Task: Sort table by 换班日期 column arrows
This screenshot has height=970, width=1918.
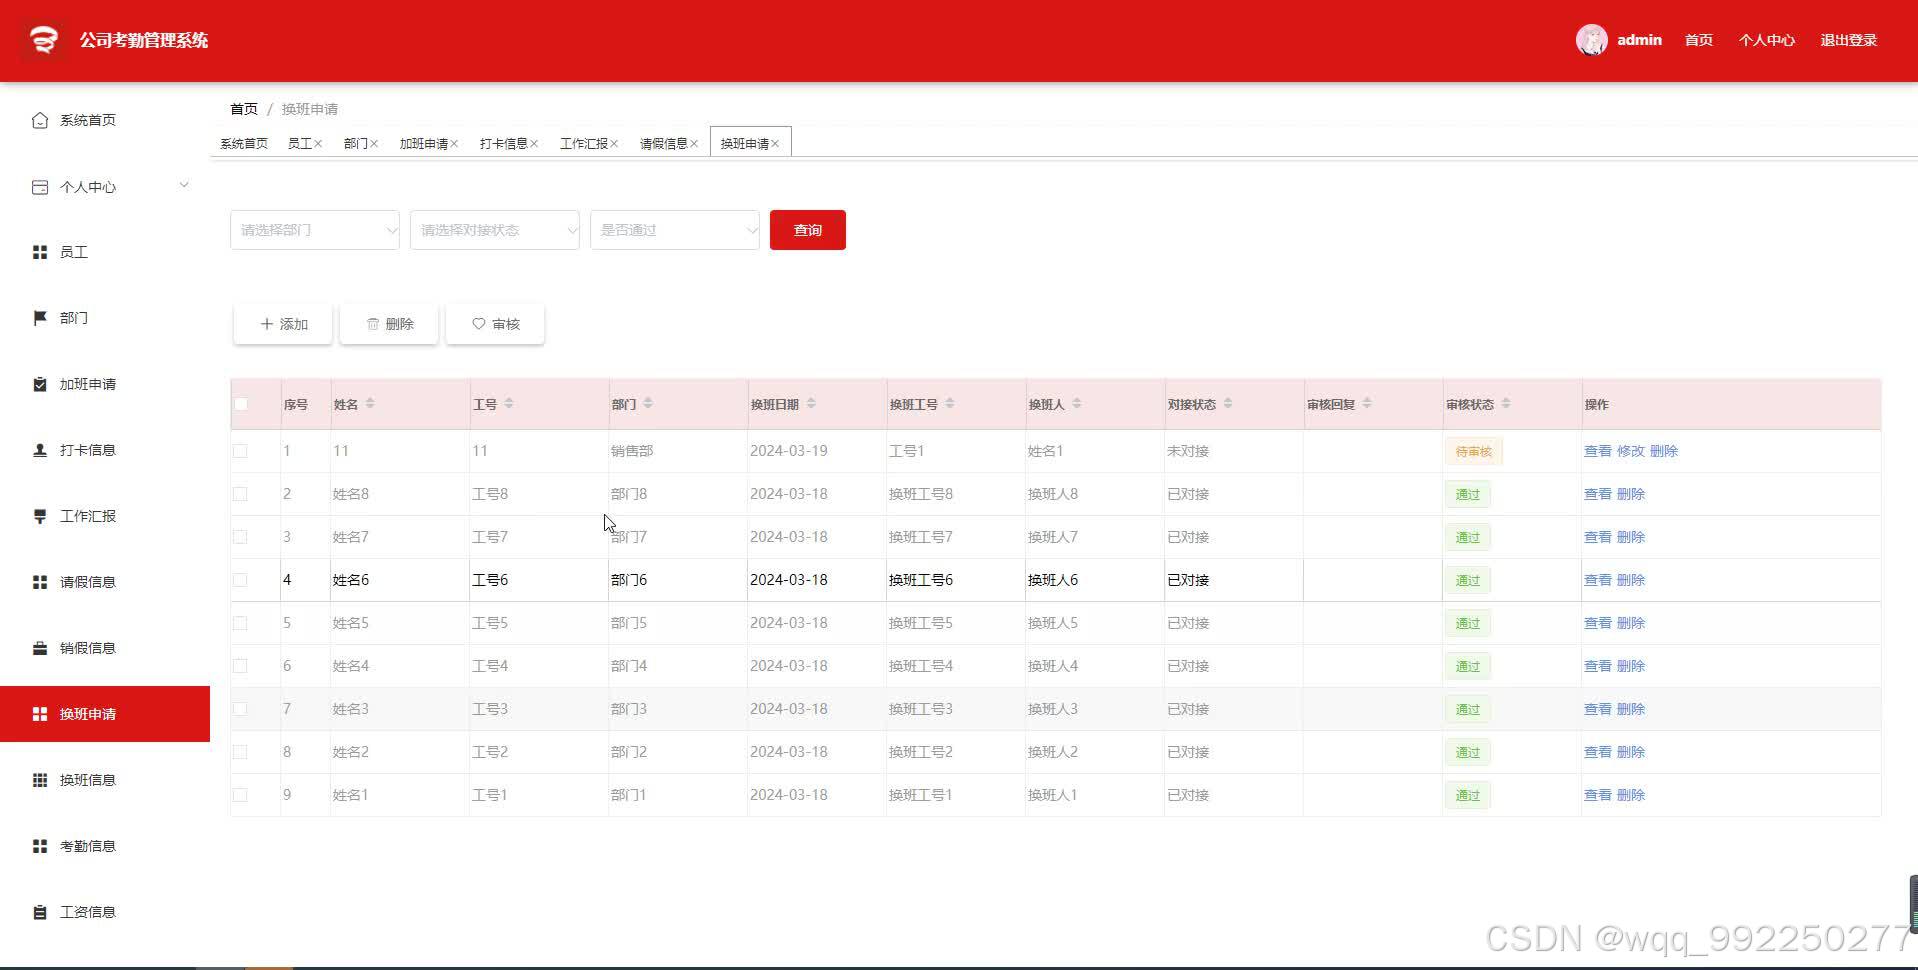Action: (x=811, y=404)
